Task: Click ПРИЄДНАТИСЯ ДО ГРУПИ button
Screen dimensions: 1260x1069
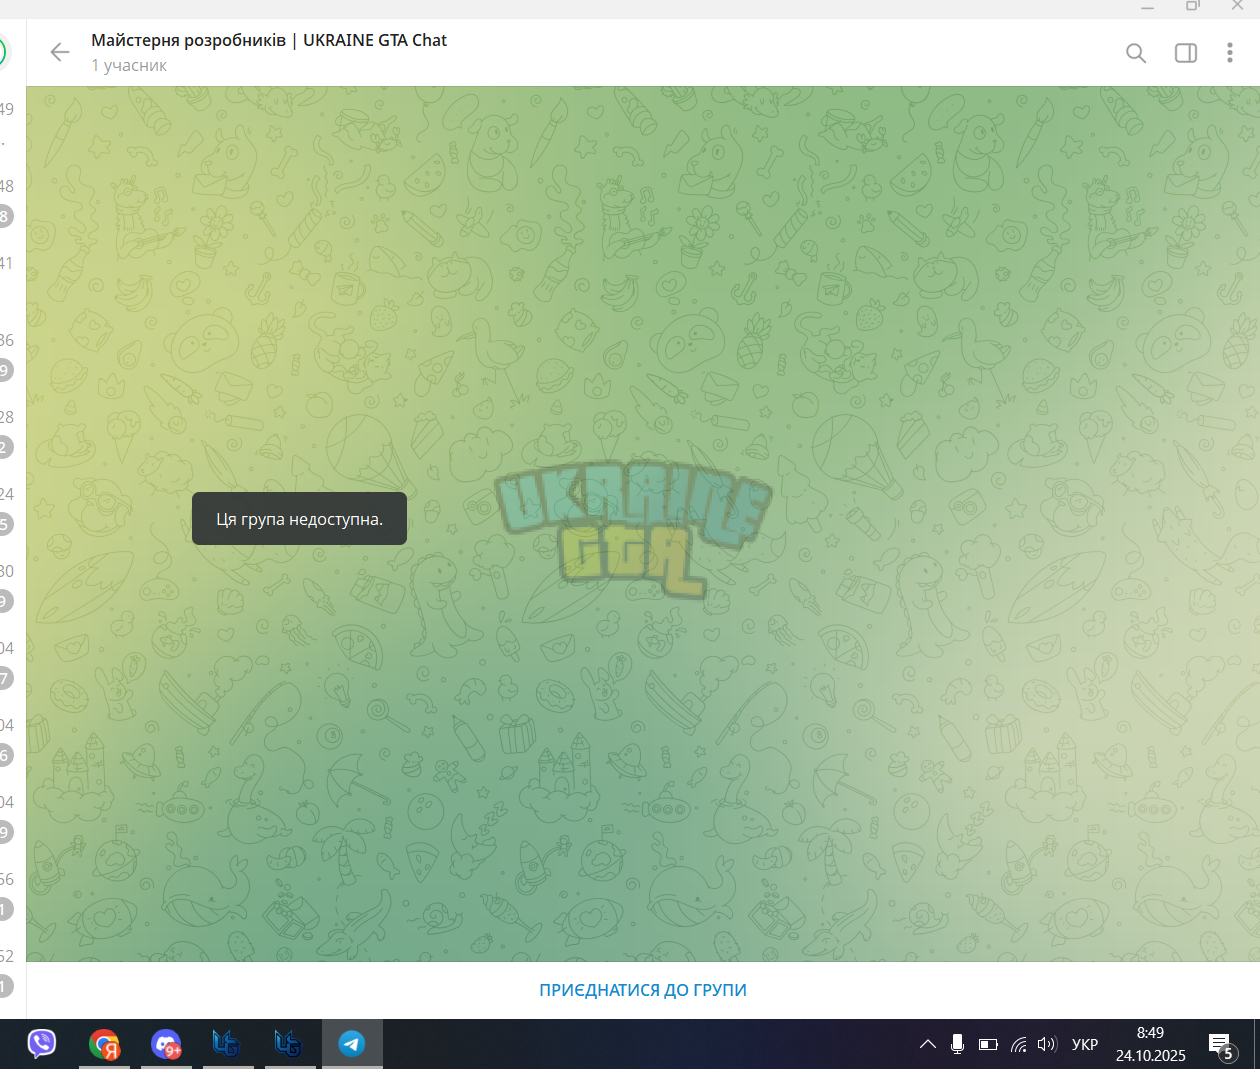Action: click(x=643, y=990)
